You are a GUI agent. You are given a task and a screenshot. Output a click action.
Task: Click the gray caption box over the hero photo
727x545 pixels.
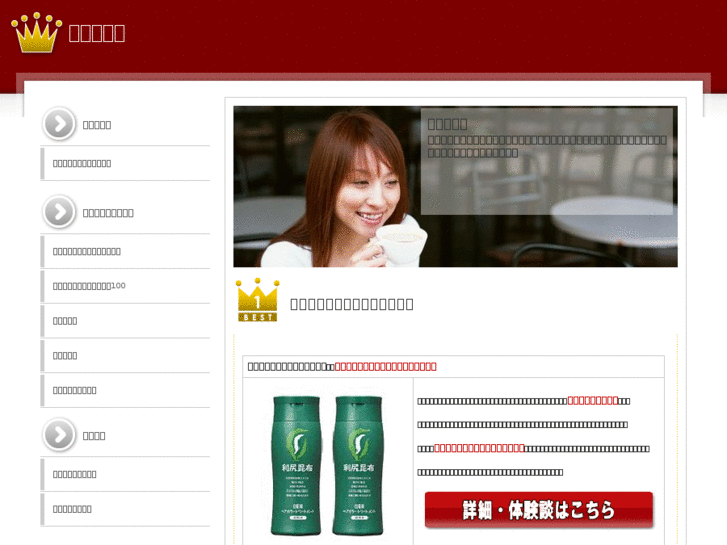click(547, 161)
